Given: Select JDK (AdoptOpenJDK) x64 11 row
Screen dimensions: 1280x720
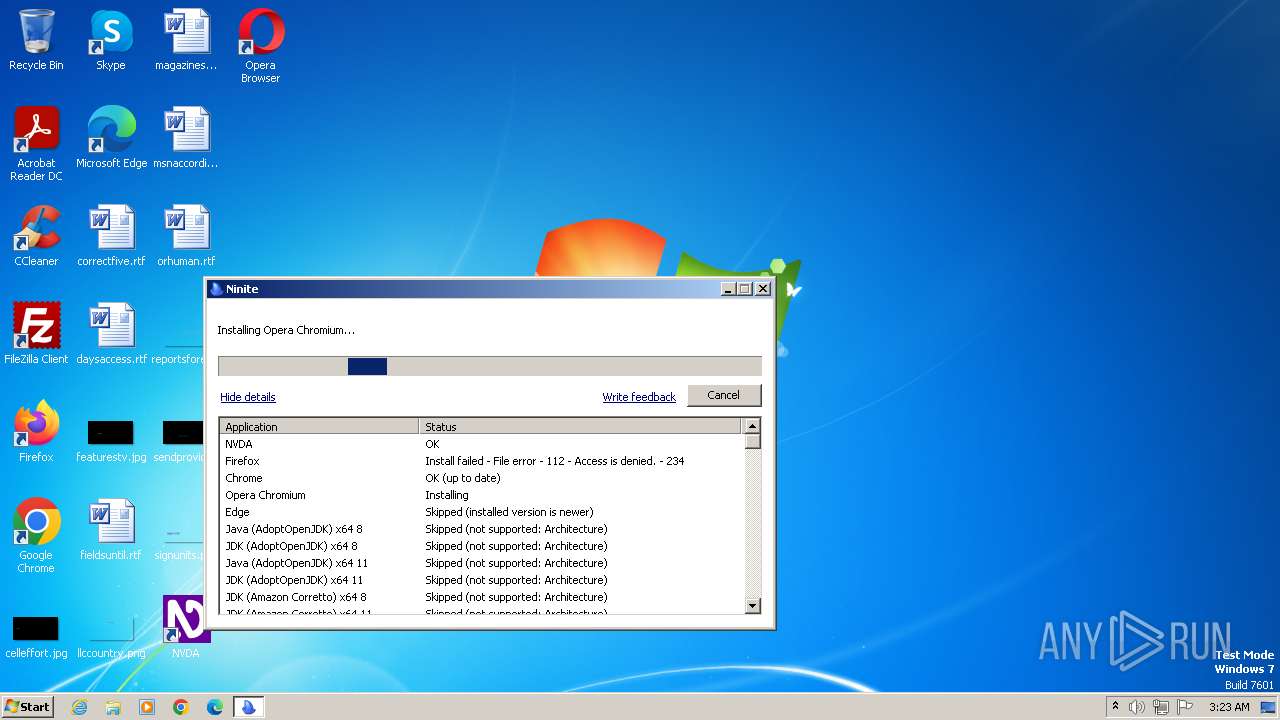Looking at the screenshot, I should click(x=482, y=580).
